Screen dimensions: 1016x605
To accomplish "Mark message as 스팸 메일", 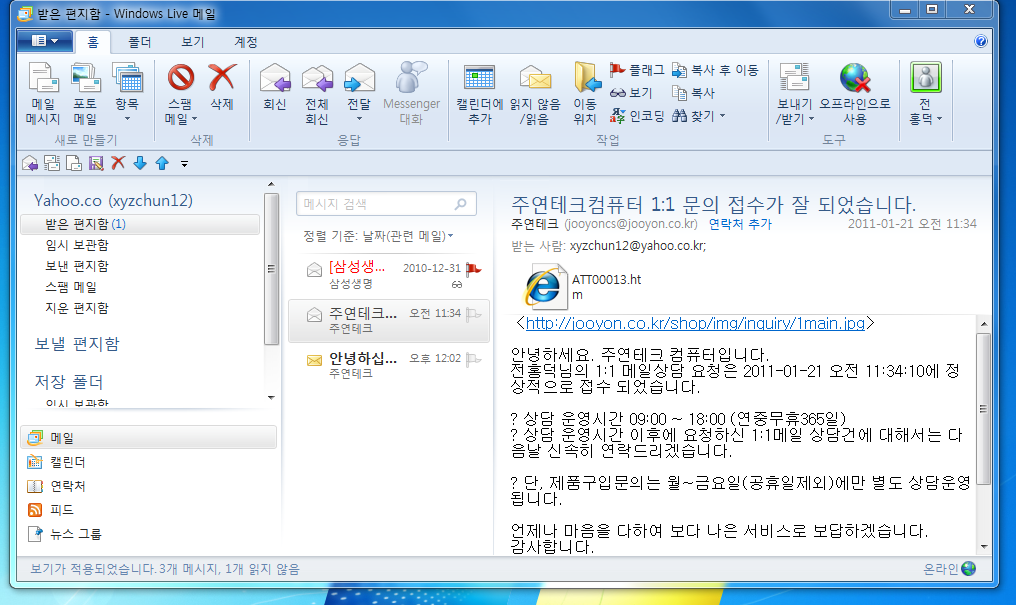I will point(181,94).
